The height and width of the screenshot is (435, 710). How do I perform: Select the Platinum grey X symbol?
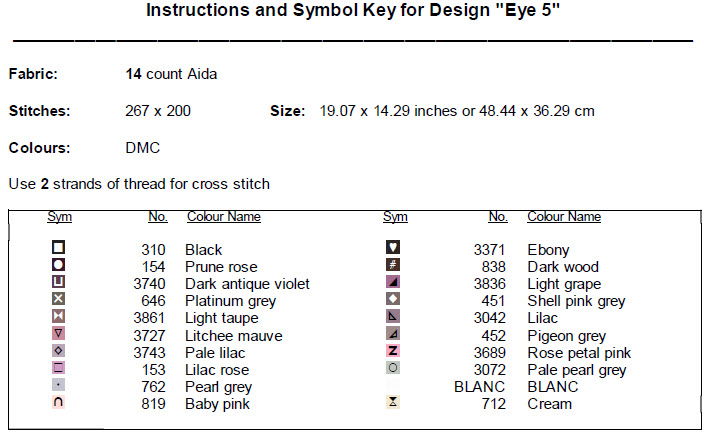pos(58,299)
